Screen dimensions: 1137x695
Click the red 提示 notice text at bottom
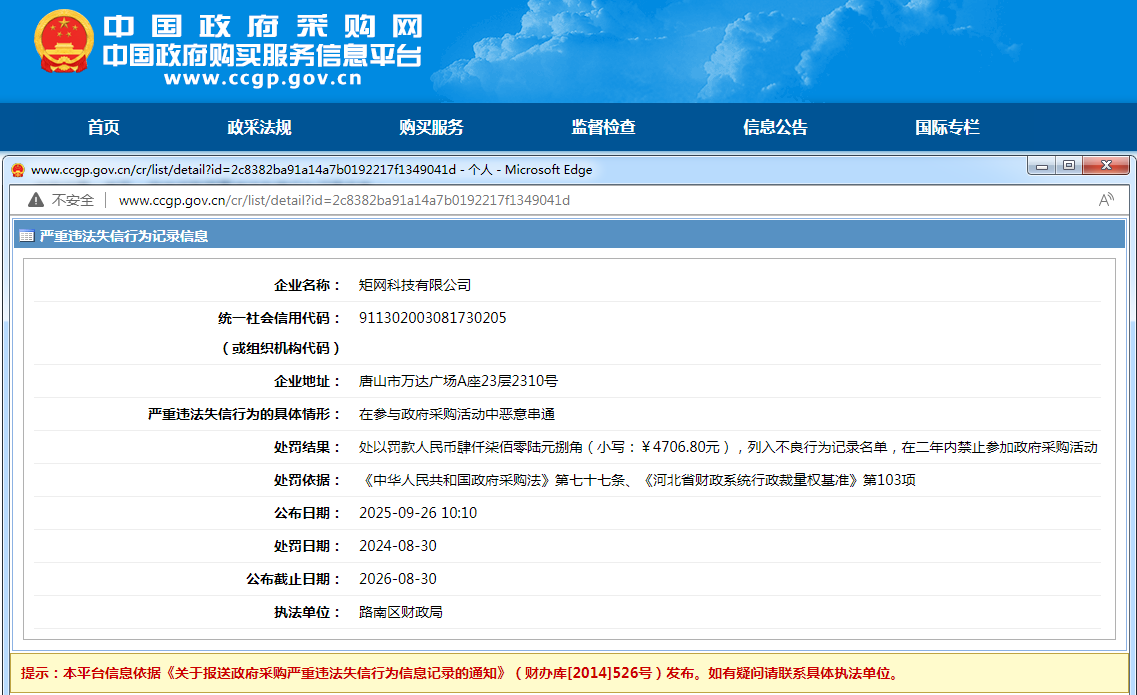[x=462, y=673]
